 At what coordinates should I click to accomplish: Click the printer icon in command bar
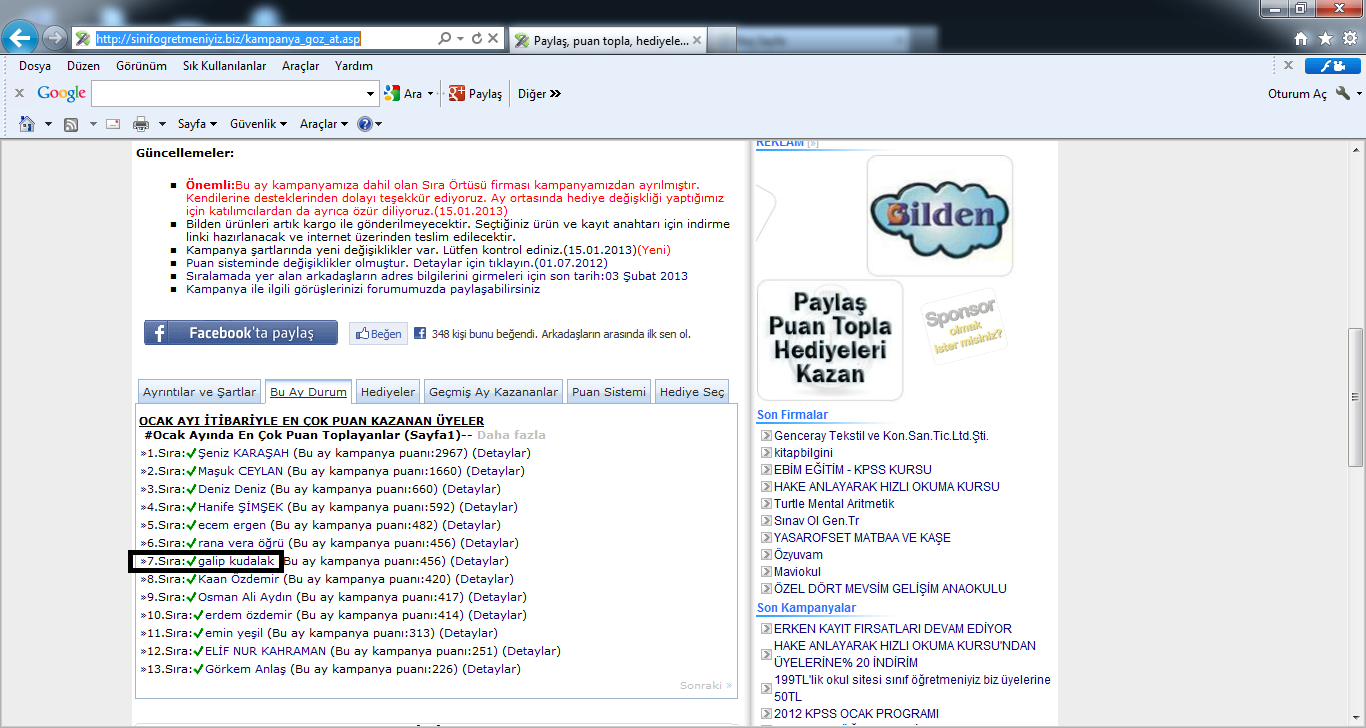pos(141,124)
